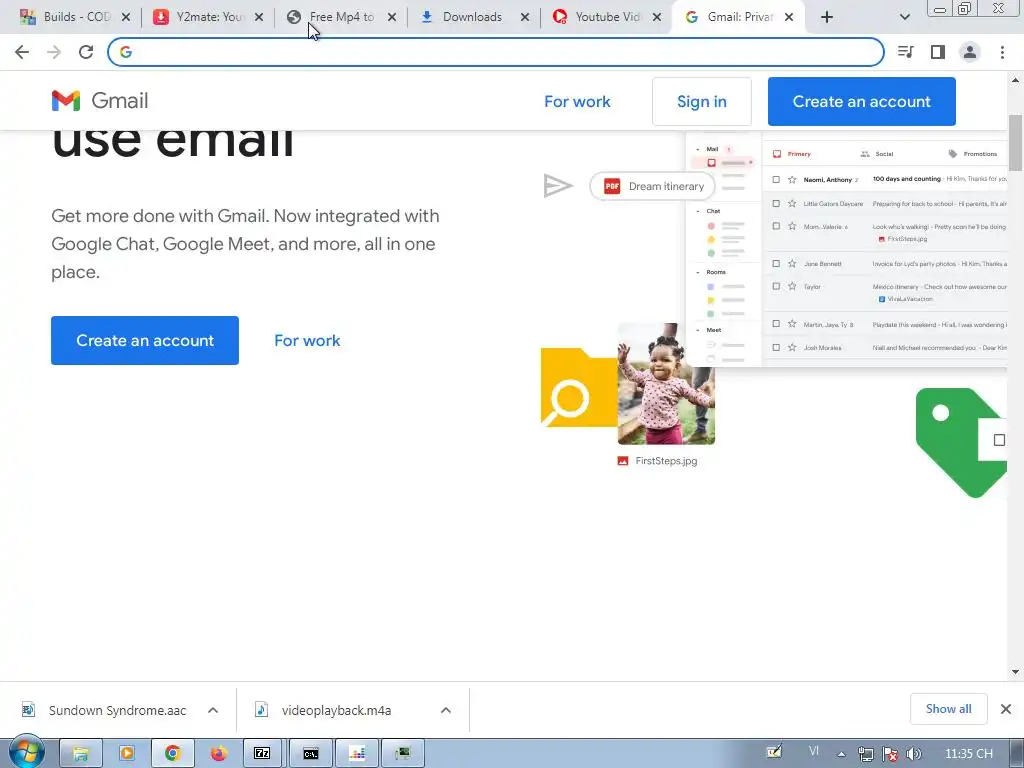Image resolution: width=1024 pixels, height=768 pixels.
Task: Collapse the Rooms section in preview sidebar
Action: 698,272
